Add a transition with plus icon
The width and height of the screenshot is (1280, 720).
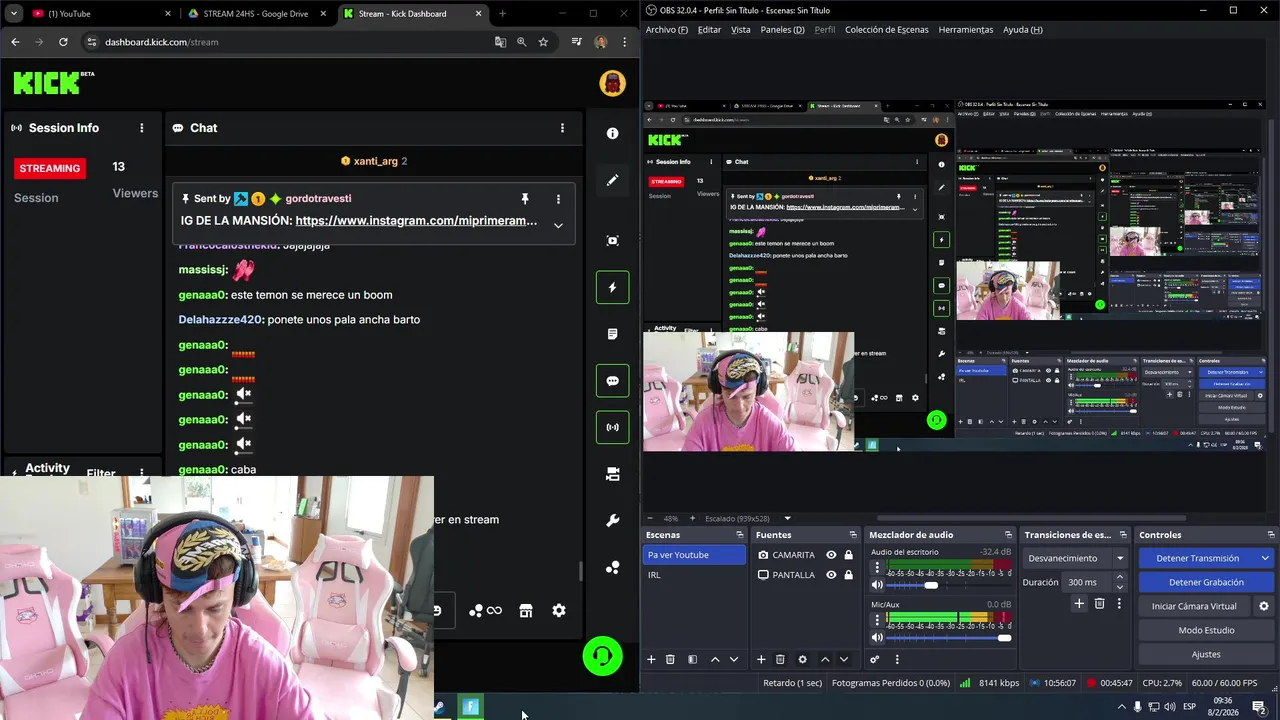pos(1079,603)
